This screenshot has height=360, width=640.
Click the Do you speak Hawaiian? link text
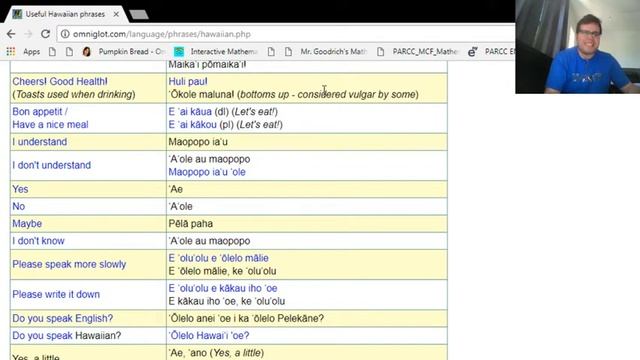[67, 335]
